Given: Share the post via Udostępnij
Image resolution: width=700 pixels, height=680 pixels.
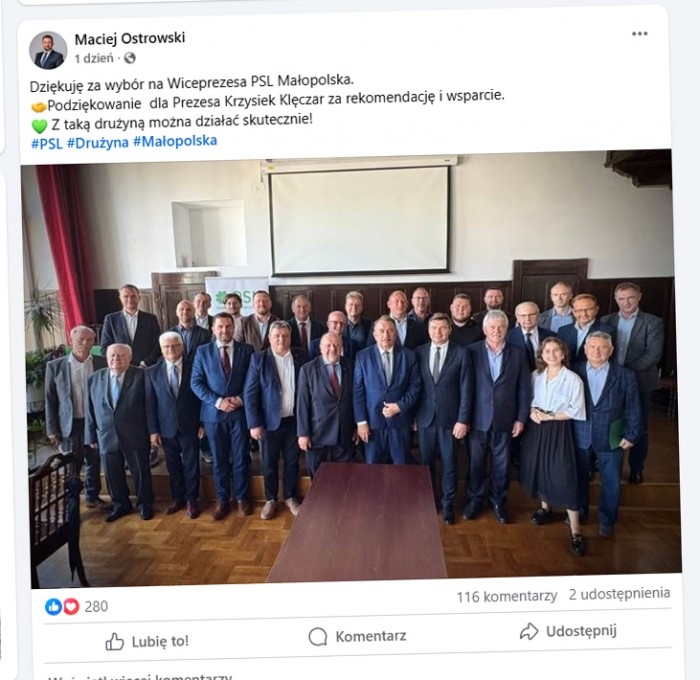Looking at the screenshot, I should (x=568, y=631).
